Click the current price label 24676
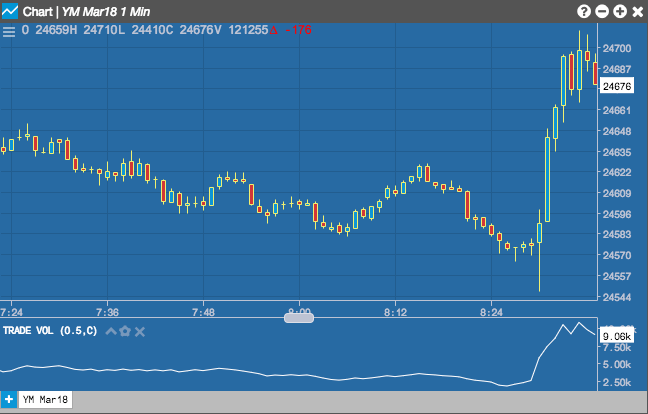 [617, 86]
